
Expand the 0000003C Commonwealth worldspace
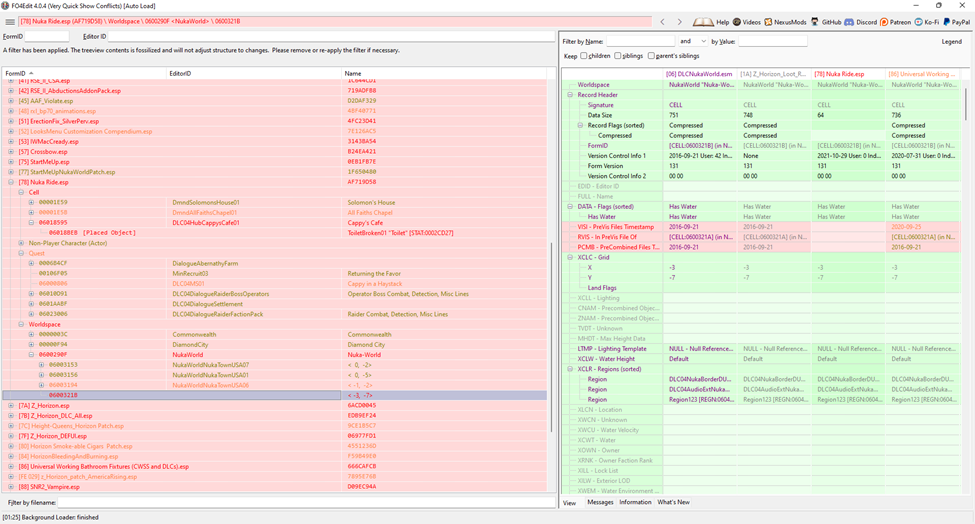[31, 334]
